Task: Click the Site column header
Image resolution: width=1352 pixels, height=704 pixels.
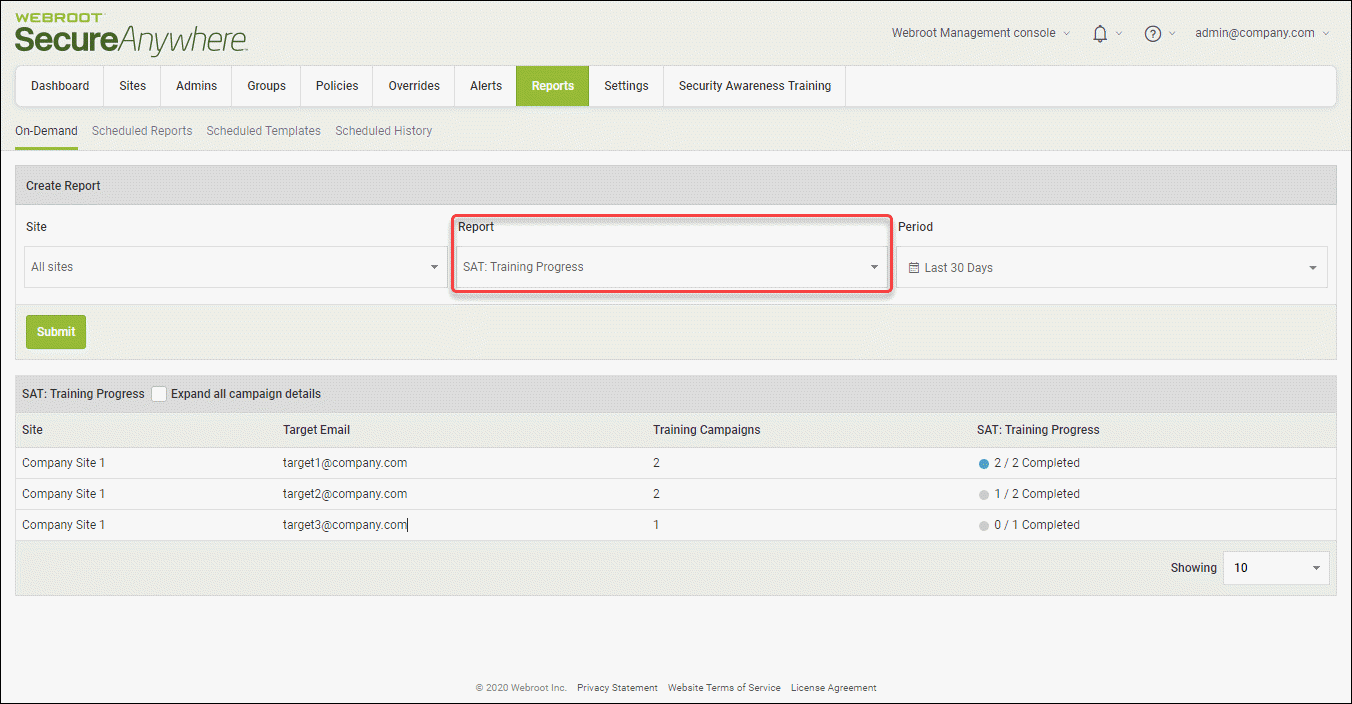Action: coord(33,430)
